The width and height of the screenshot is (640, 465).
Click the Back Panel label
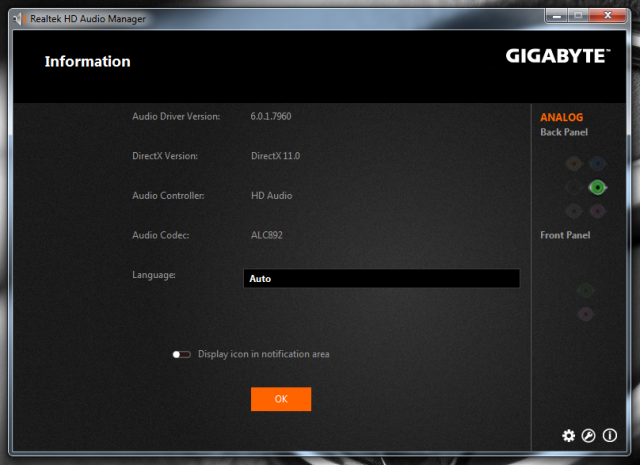pyautogui.click(x=564, y=132)
